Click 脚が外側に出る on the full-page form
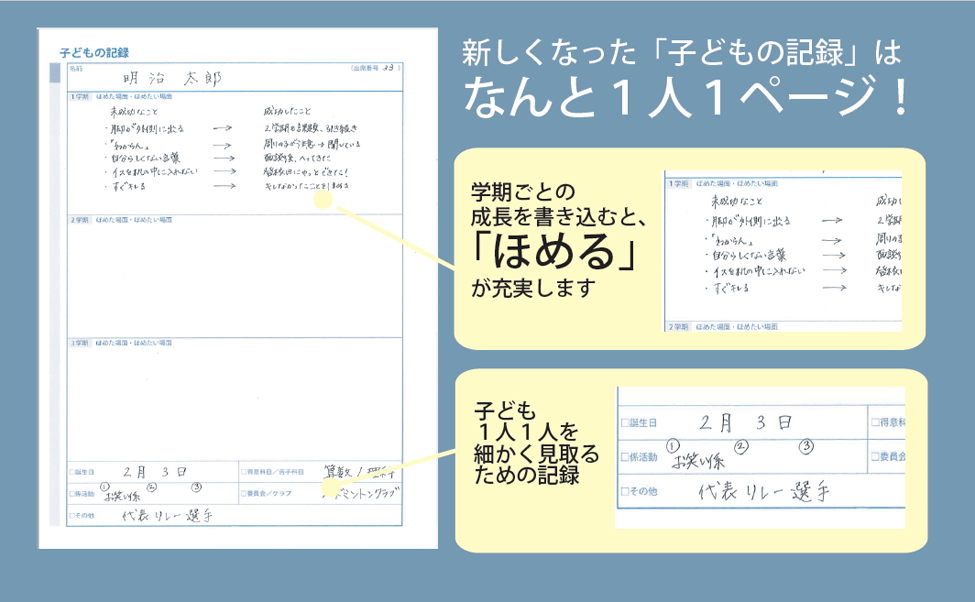This screenshot has width=975, height=602. [146, 129]
